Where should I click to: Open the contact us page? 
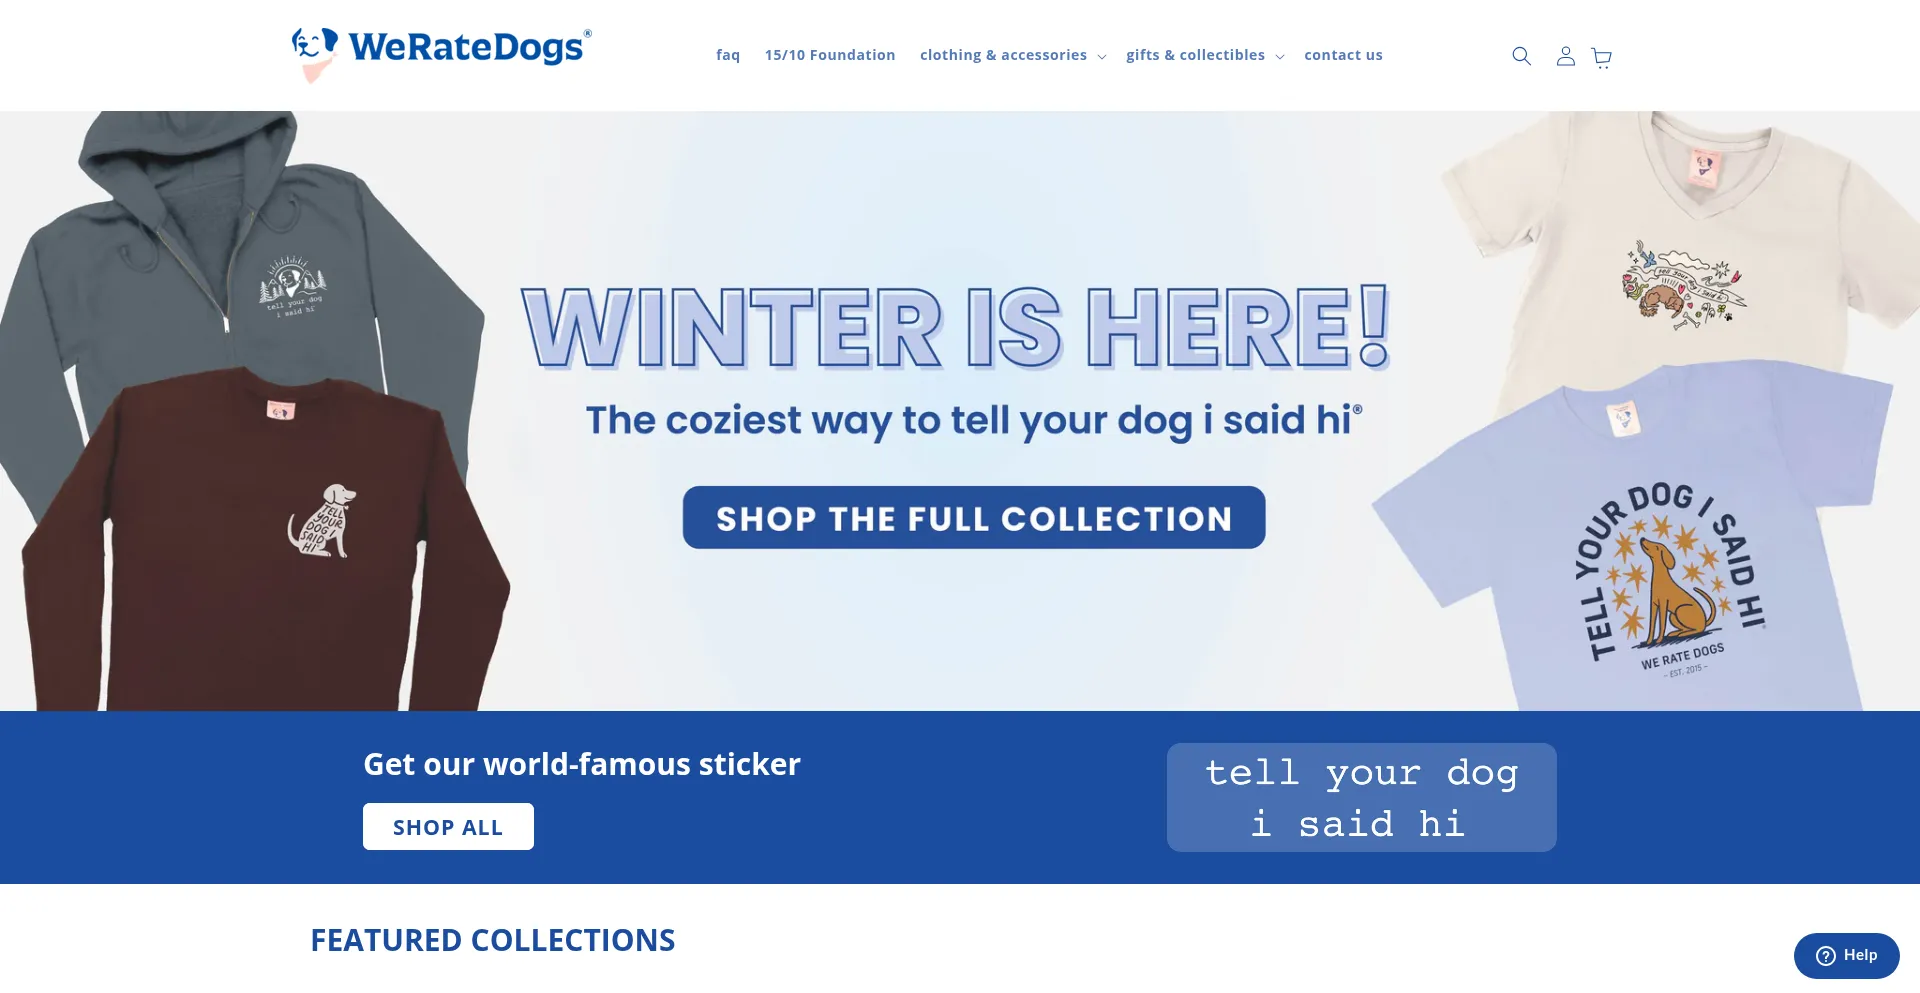coord(1343,55)
